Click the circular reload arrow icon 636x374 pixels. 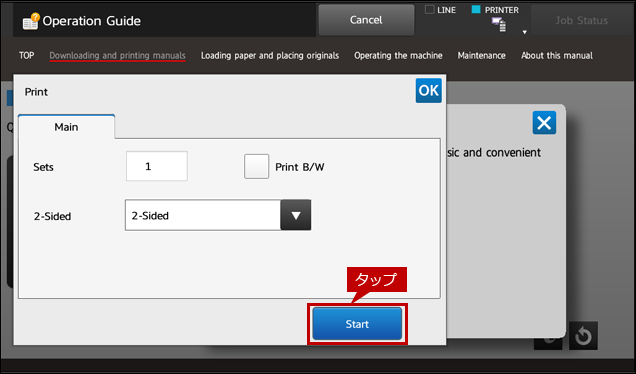coord(583,336)
